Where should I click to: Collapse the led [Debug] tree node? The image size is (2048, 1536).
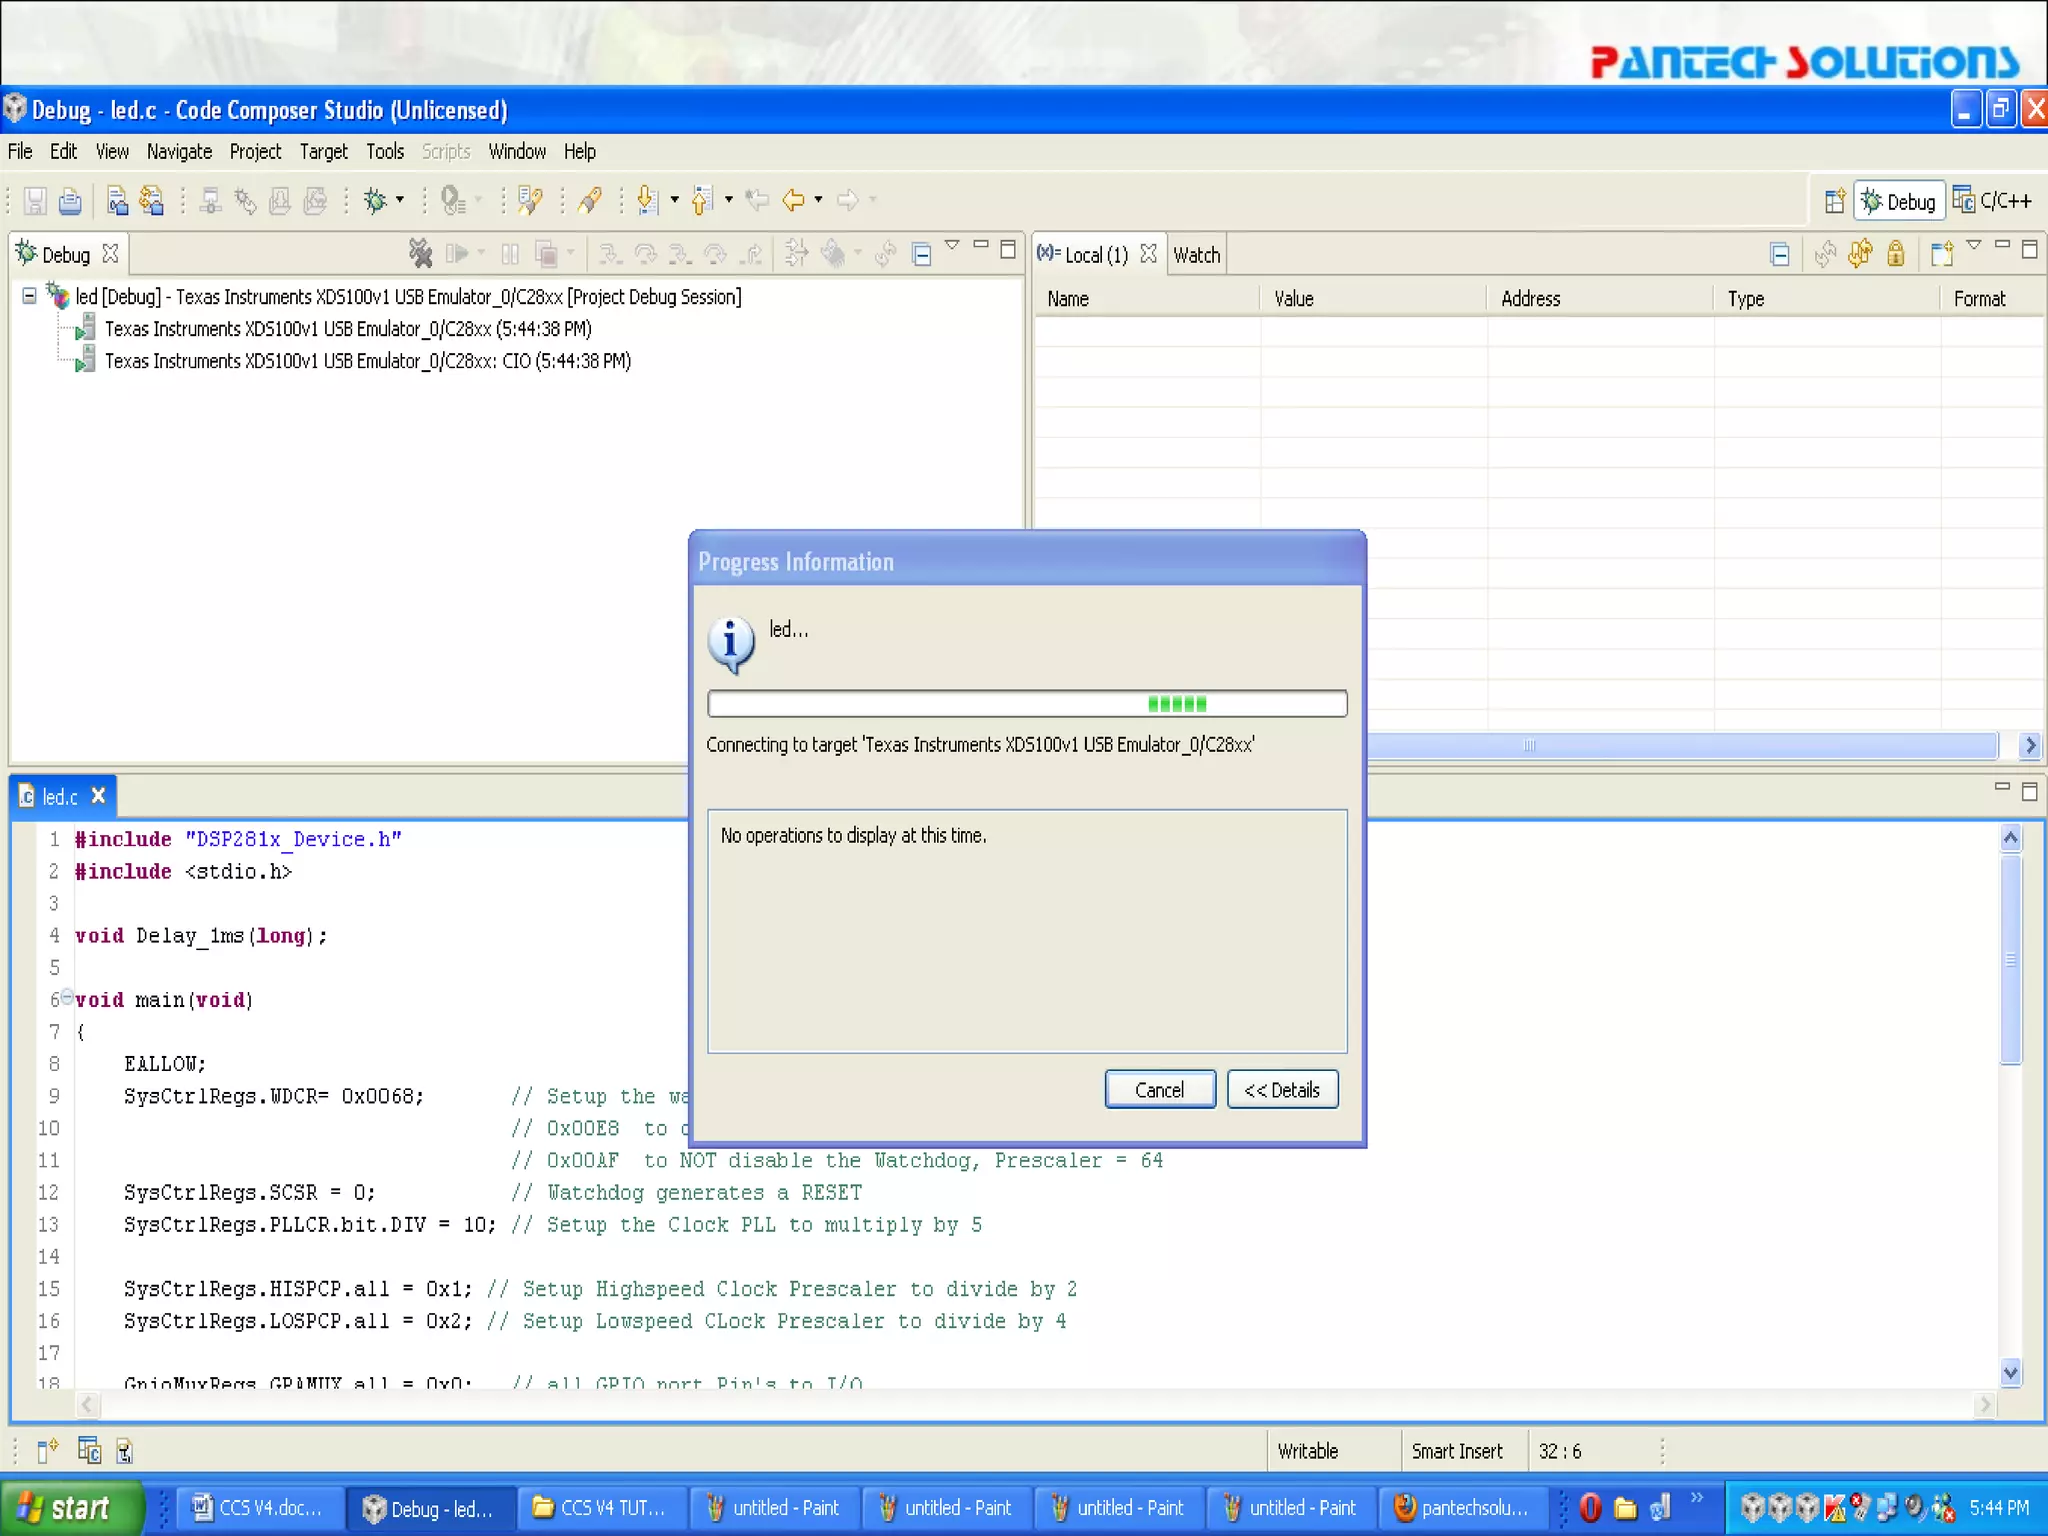[x=30, y=296]
